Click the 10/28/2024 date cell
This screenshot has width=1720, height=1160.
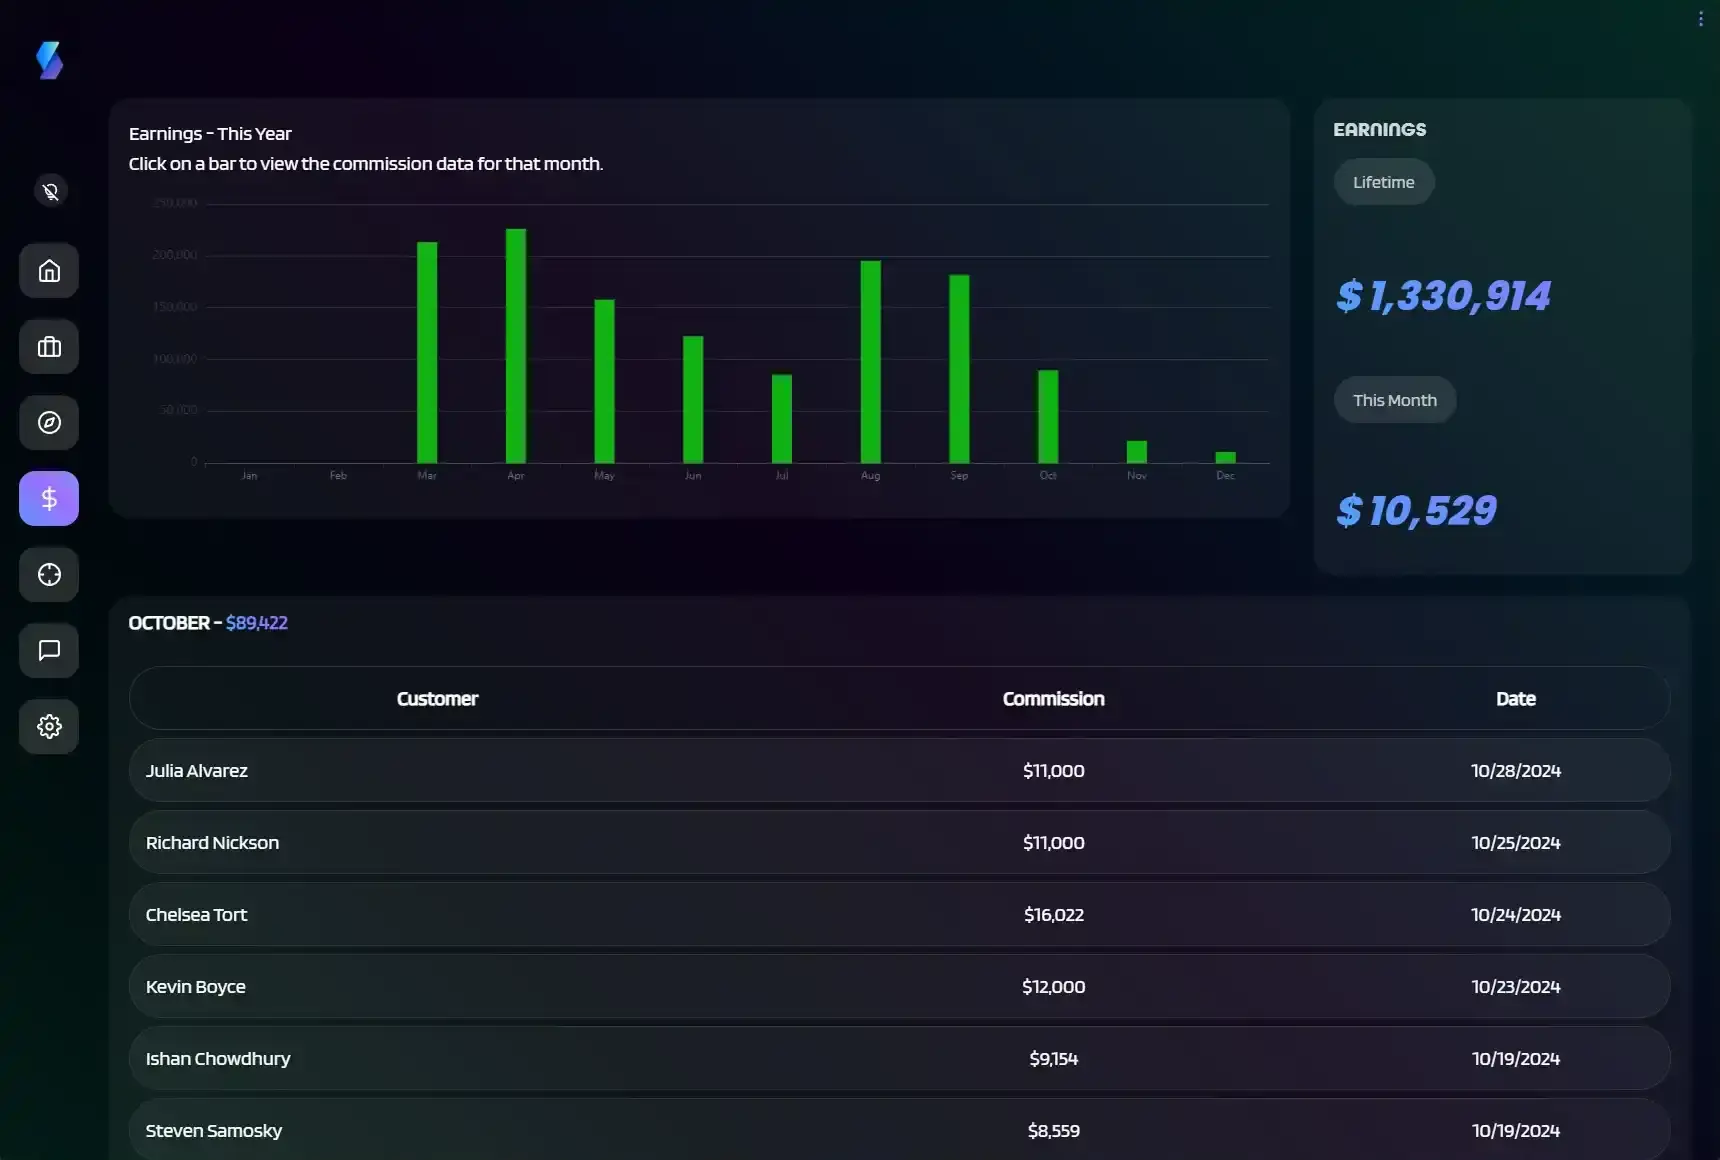click(1516, 771)
